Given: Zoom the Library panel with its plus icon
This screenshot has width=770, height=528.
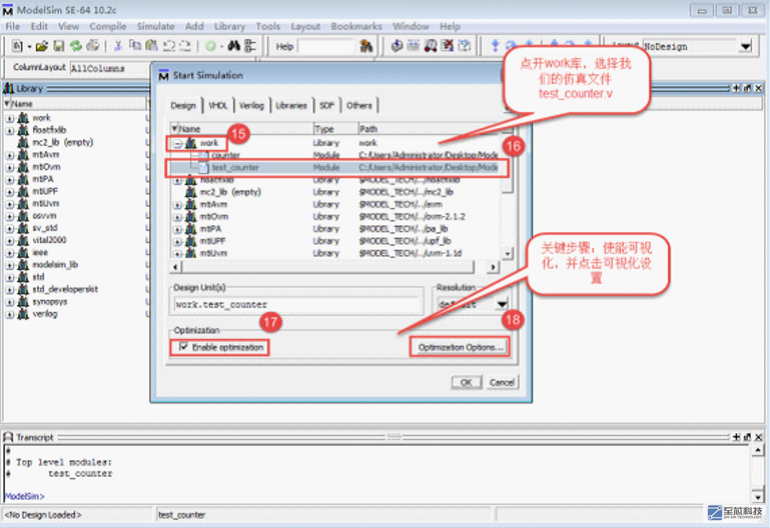Looking at the screenshot, I should pos(736,88).
